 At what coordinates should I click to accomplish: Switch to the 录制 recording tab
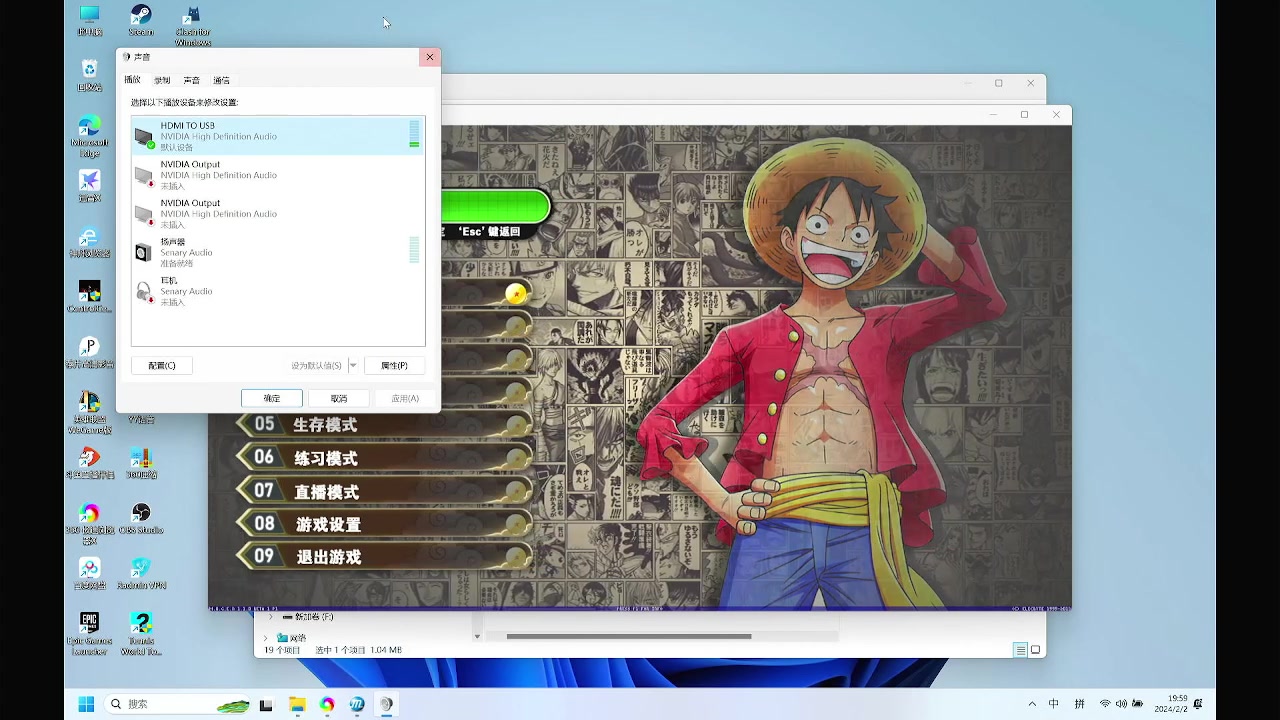click(x=162, y=80)
